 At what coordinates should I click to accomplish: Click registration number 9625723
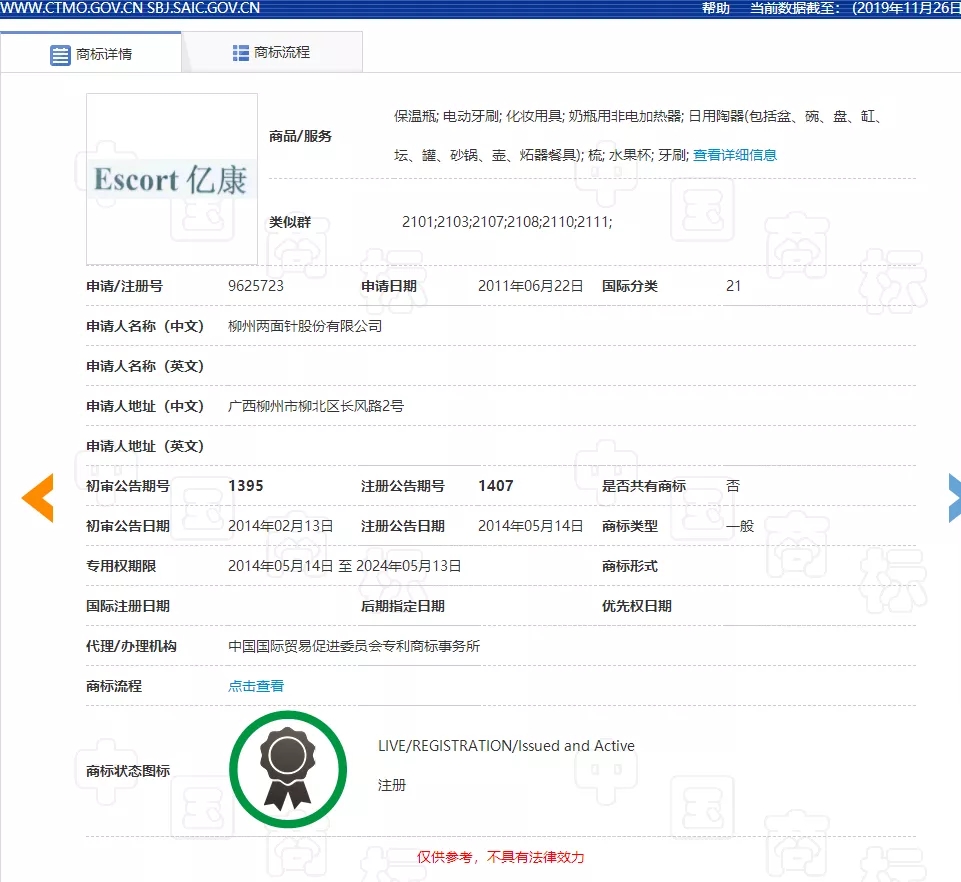pyautogui.click(x=256, y=286)
